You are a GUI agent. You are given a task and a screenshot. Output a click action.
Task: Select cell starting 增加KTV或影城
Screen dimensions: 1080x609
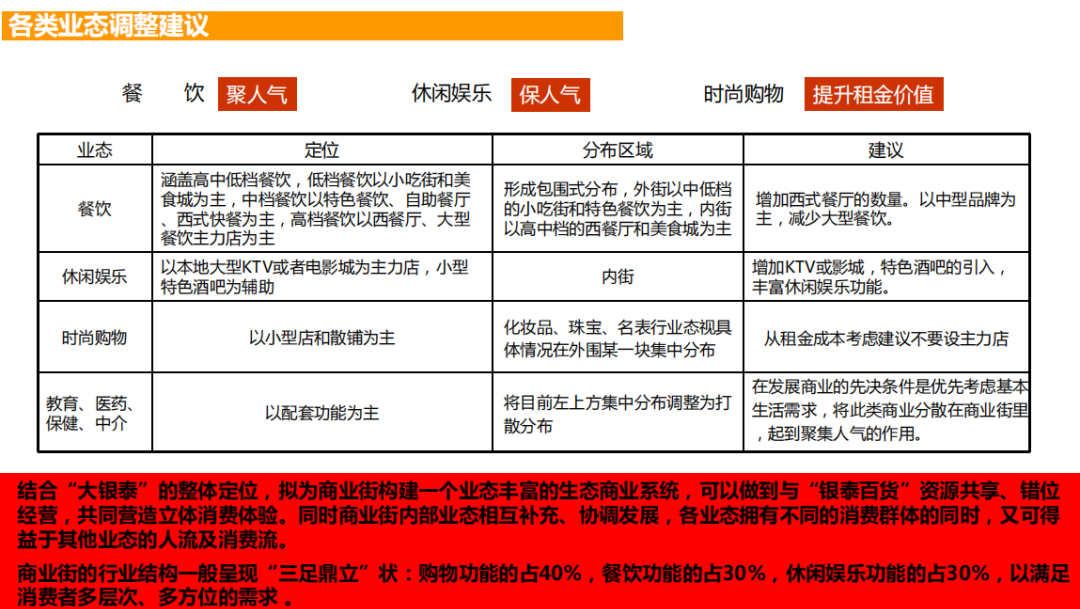tap(886, 276)
